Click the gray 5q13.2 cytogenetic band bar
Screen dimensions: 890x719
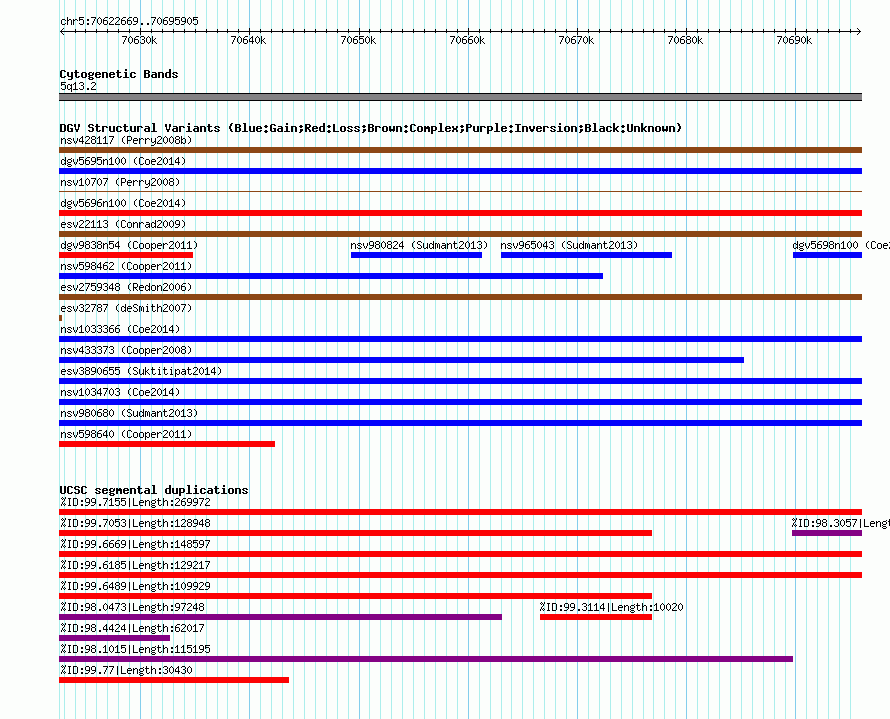460,97
